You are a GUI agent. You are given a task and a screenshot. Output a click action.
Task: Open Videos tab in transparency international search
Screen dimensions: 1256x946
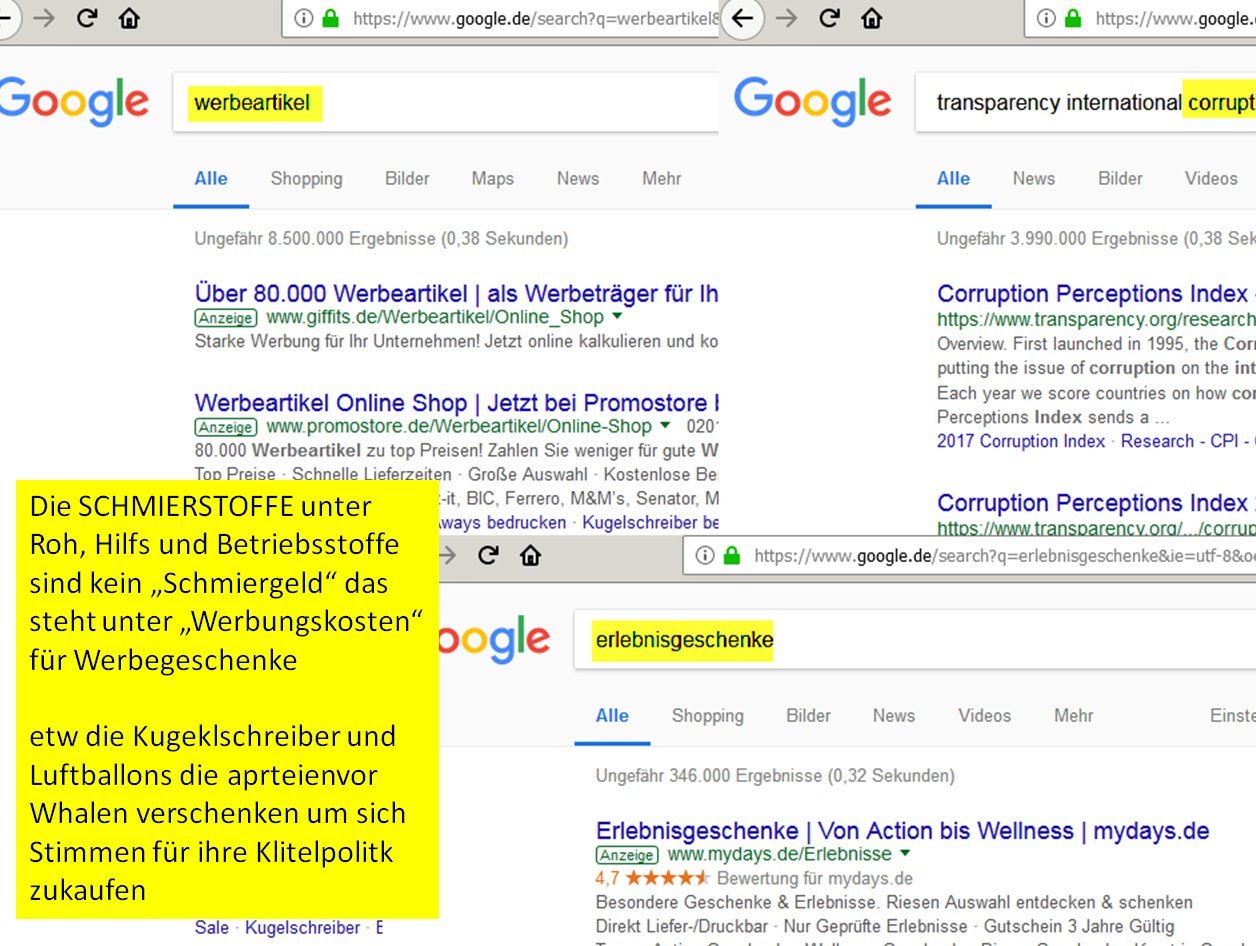point(1211,179)
